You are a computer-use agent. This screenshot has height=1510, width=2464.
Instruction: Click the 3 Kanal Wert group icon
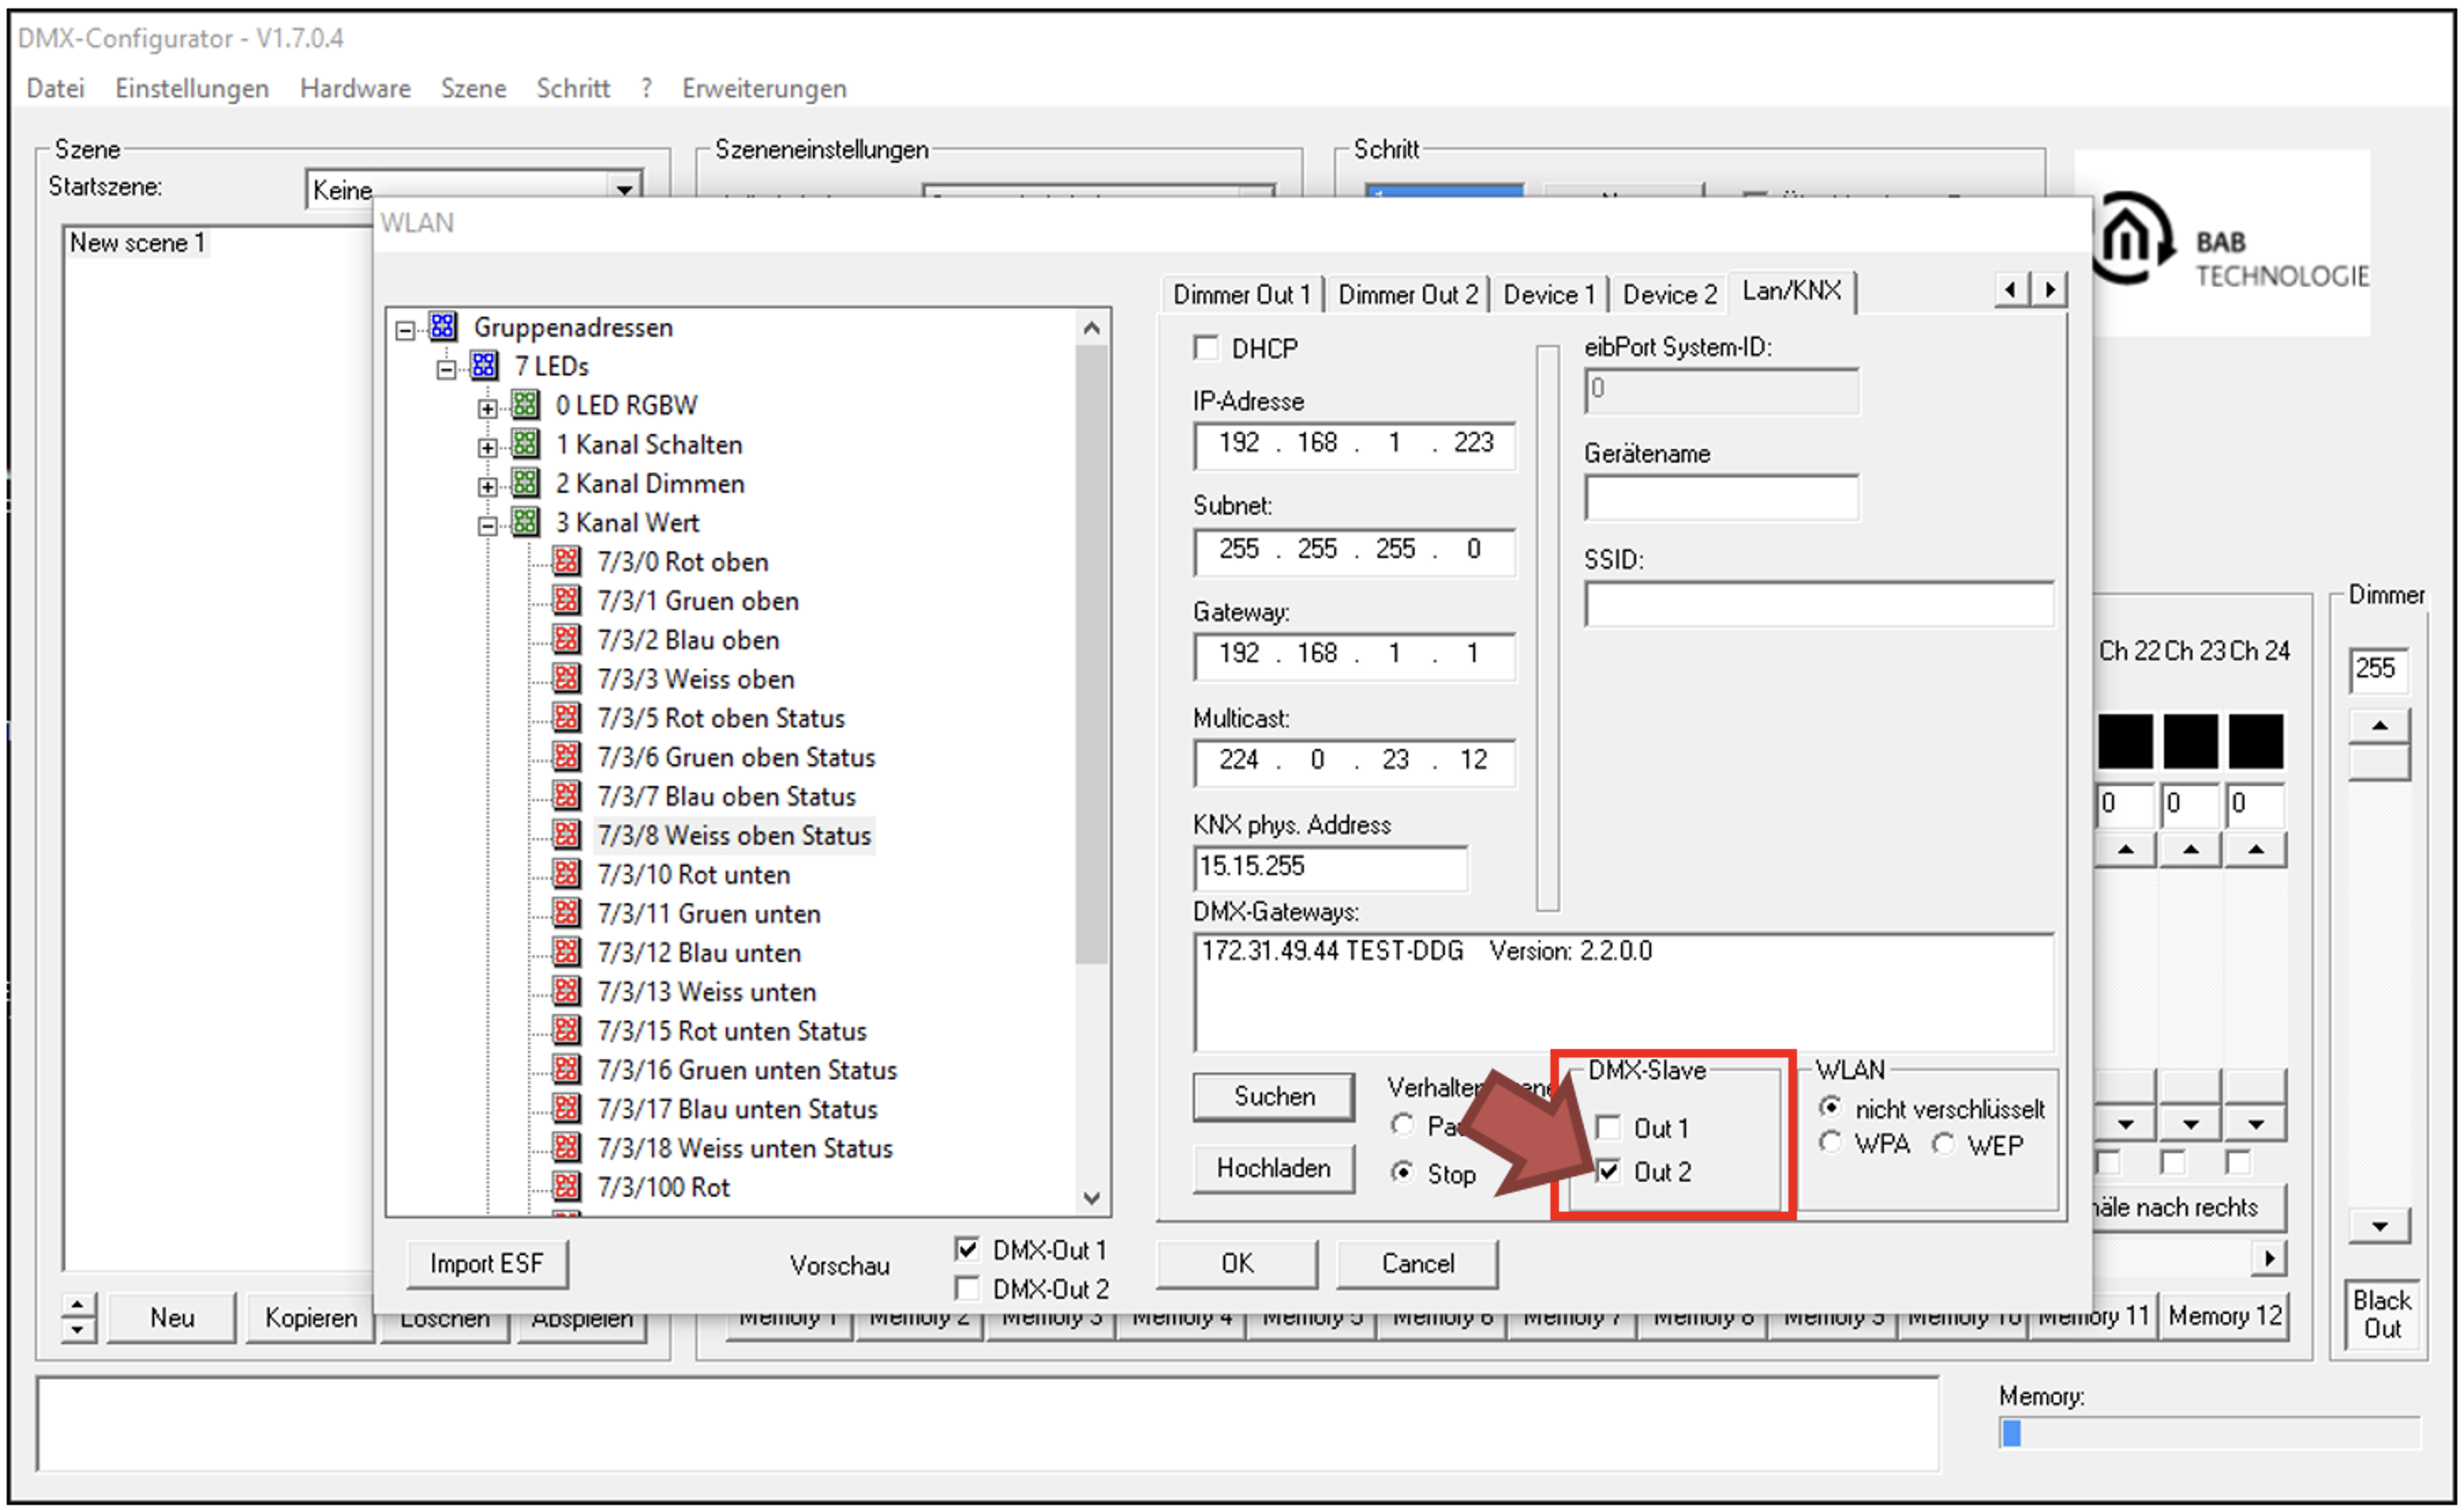tap(526, 522)
